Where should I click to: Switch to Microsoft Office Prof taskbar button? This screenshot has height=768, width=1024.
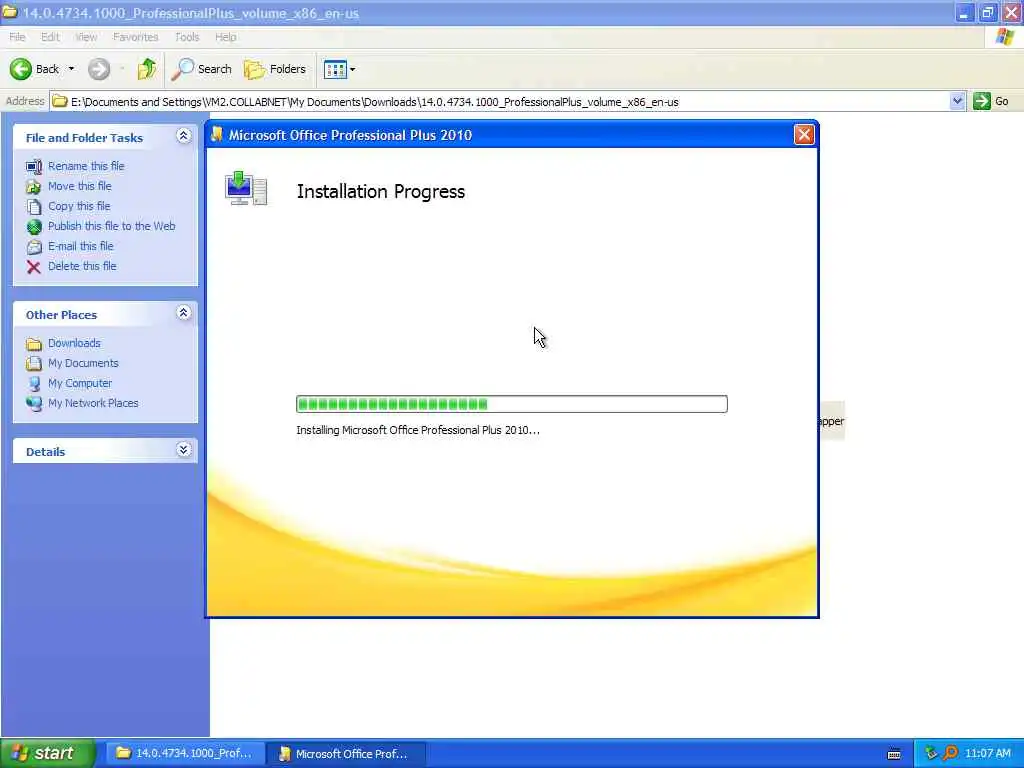coord(346,754)
